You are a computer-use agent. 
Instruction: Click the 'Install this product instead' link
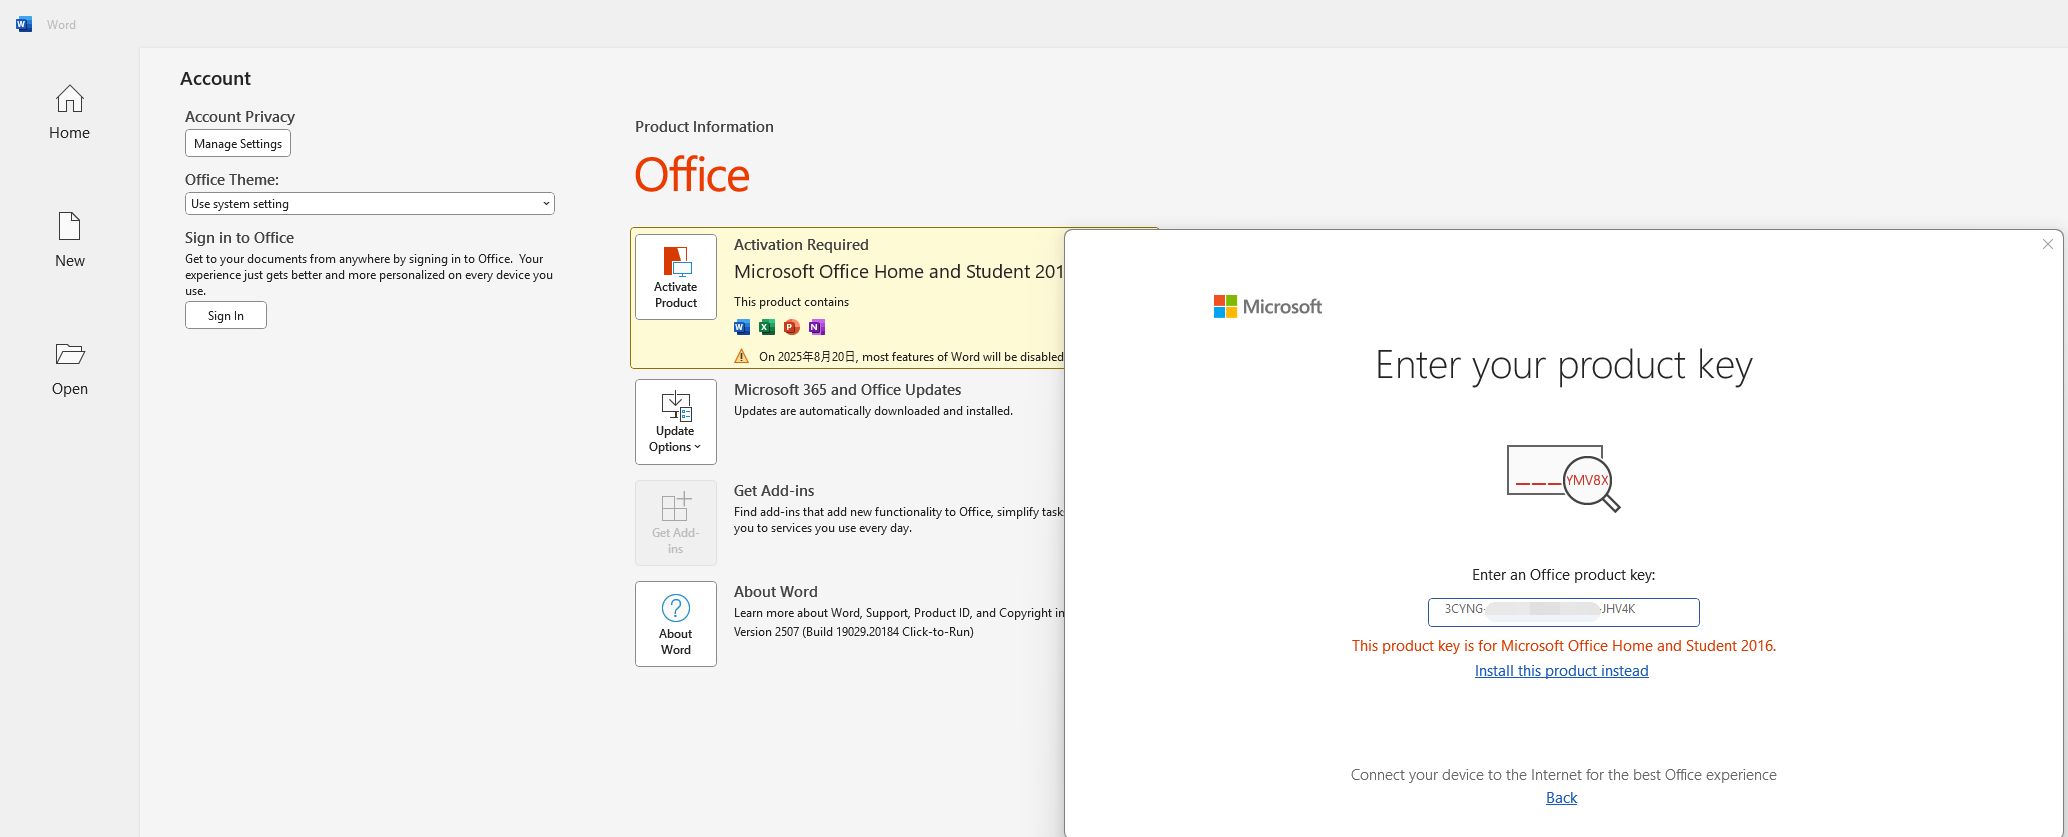click(x=1561, y=671)
